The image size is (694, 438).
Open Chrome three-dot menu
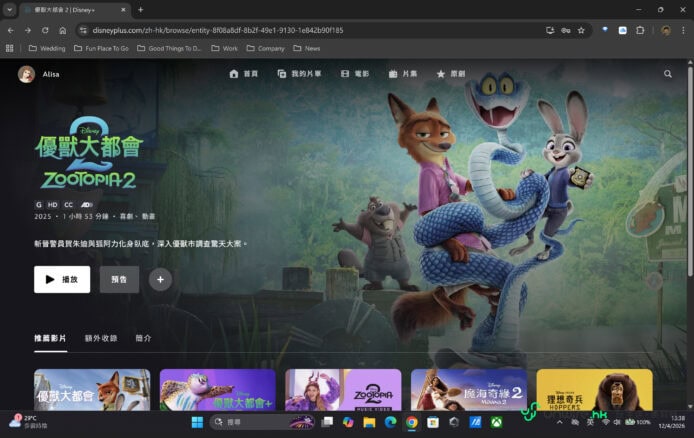click(683, 31)
